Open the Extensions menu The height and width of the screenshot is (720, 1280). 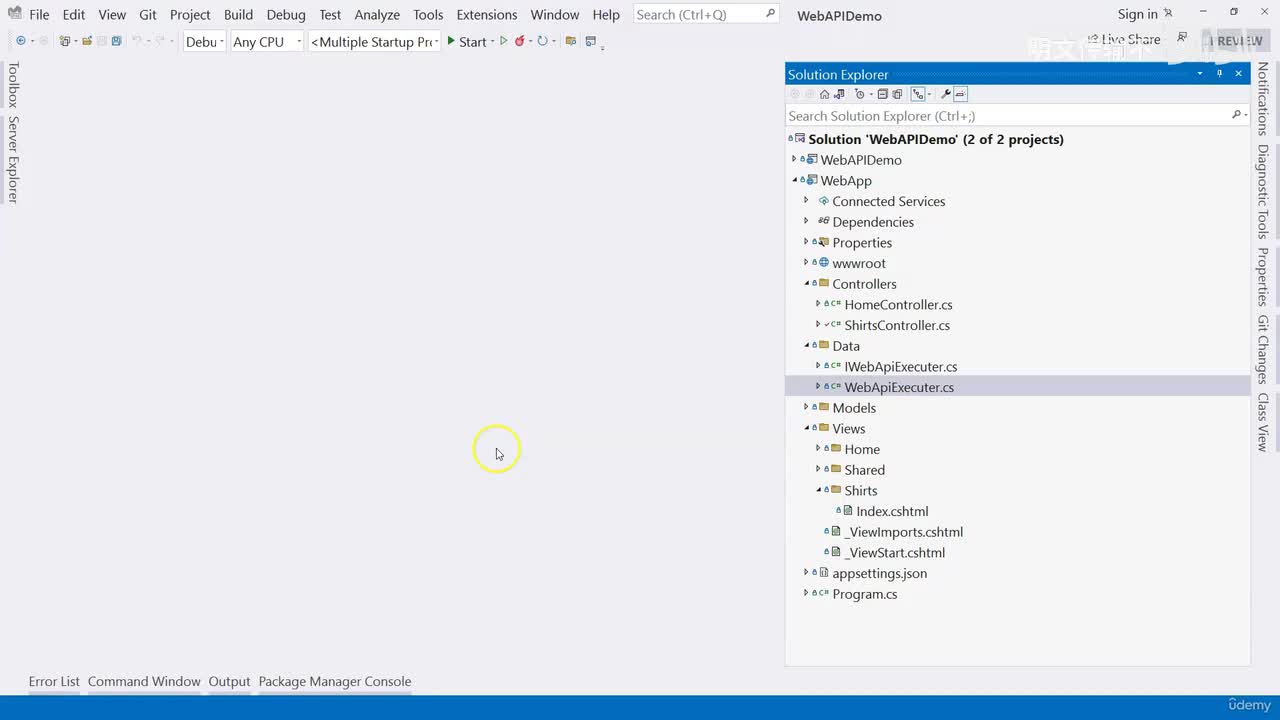487,14
